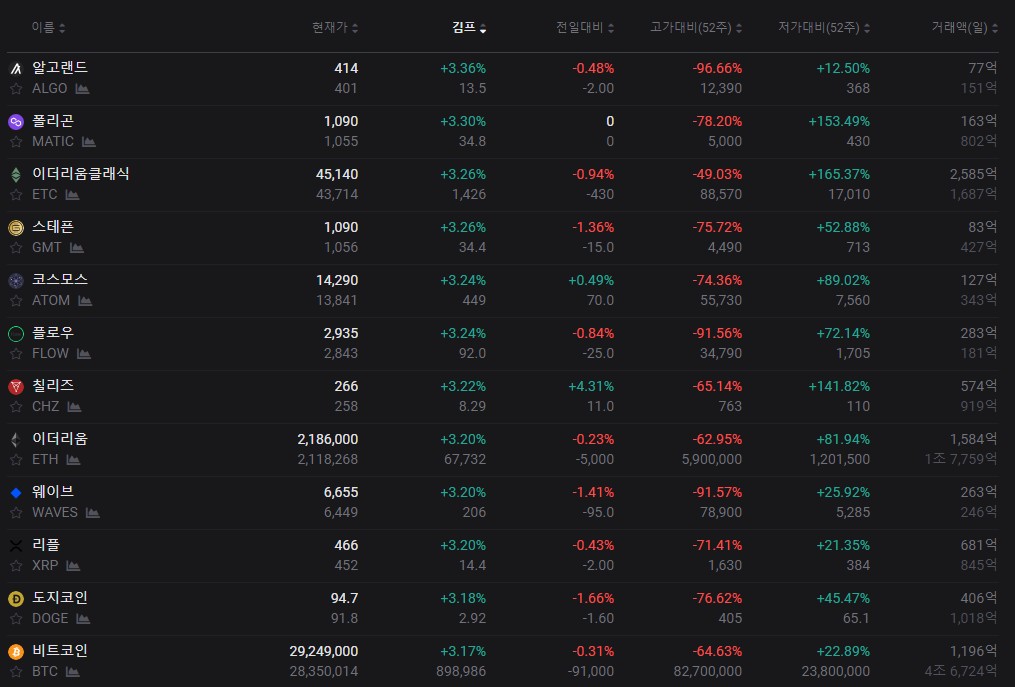The height and width of the screenshot is (687, 1015).
Task: Select ALGO 52-week high change -96.66%
Action: pyautogui.click(x=717, y=69)
